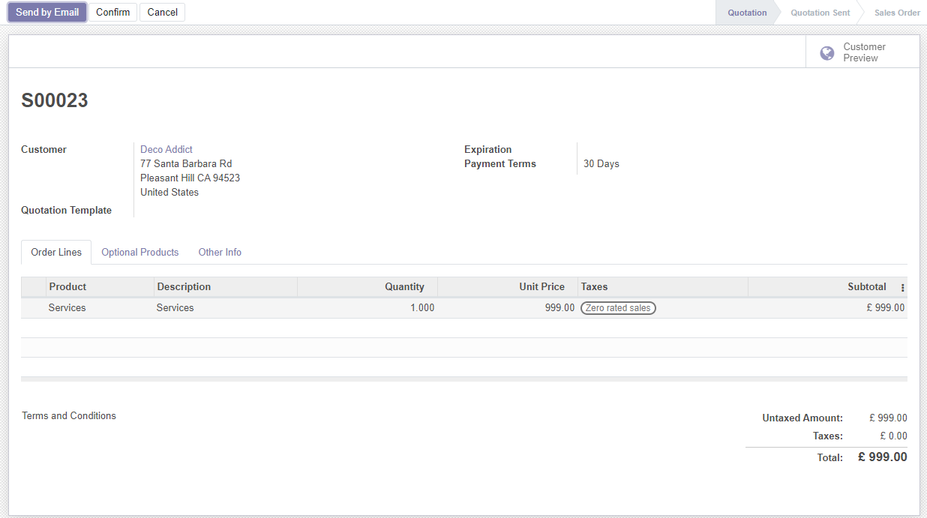Open the column options kebab menu
The image size is (927, 518).
click(x=902, y=288)
